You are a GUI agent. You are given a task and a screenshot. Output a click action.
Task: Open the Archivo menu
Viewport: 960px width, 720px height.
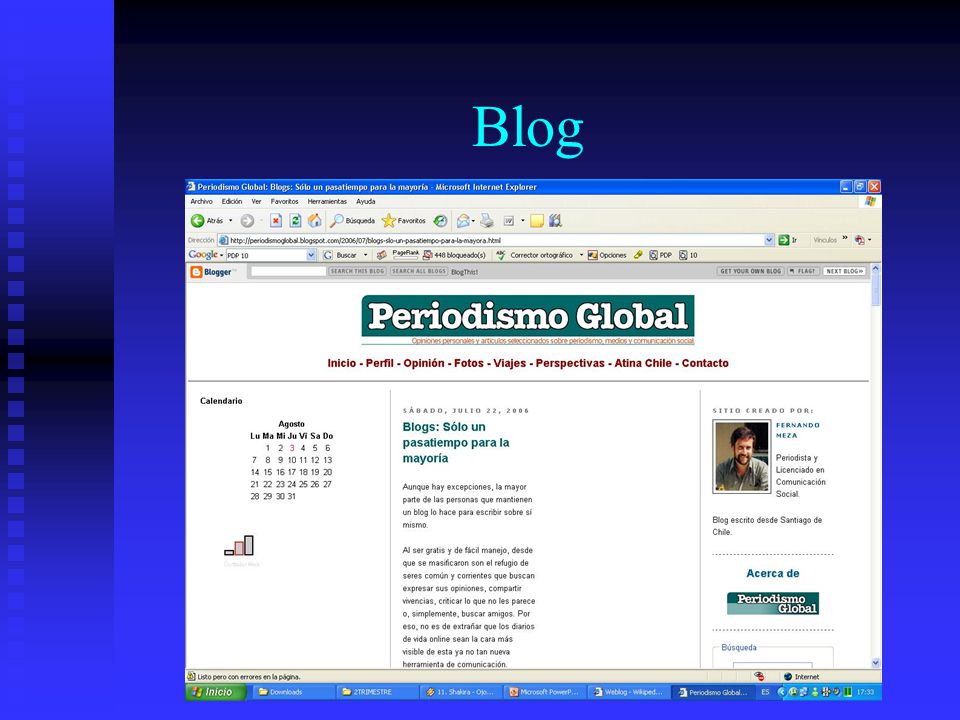[x=201, y=201]
